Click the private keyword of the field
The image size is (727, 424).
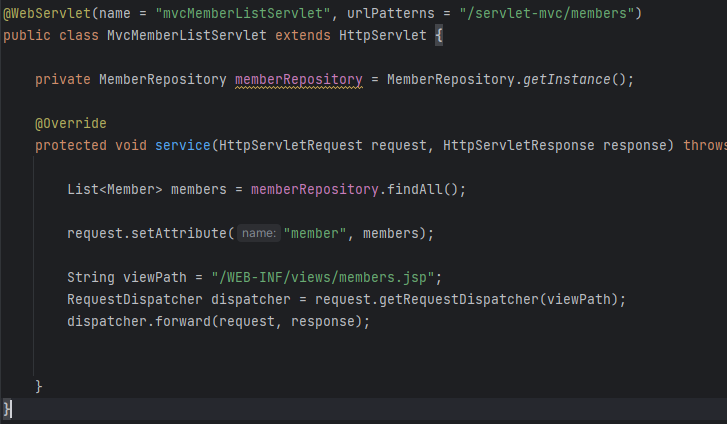point(63,79)
